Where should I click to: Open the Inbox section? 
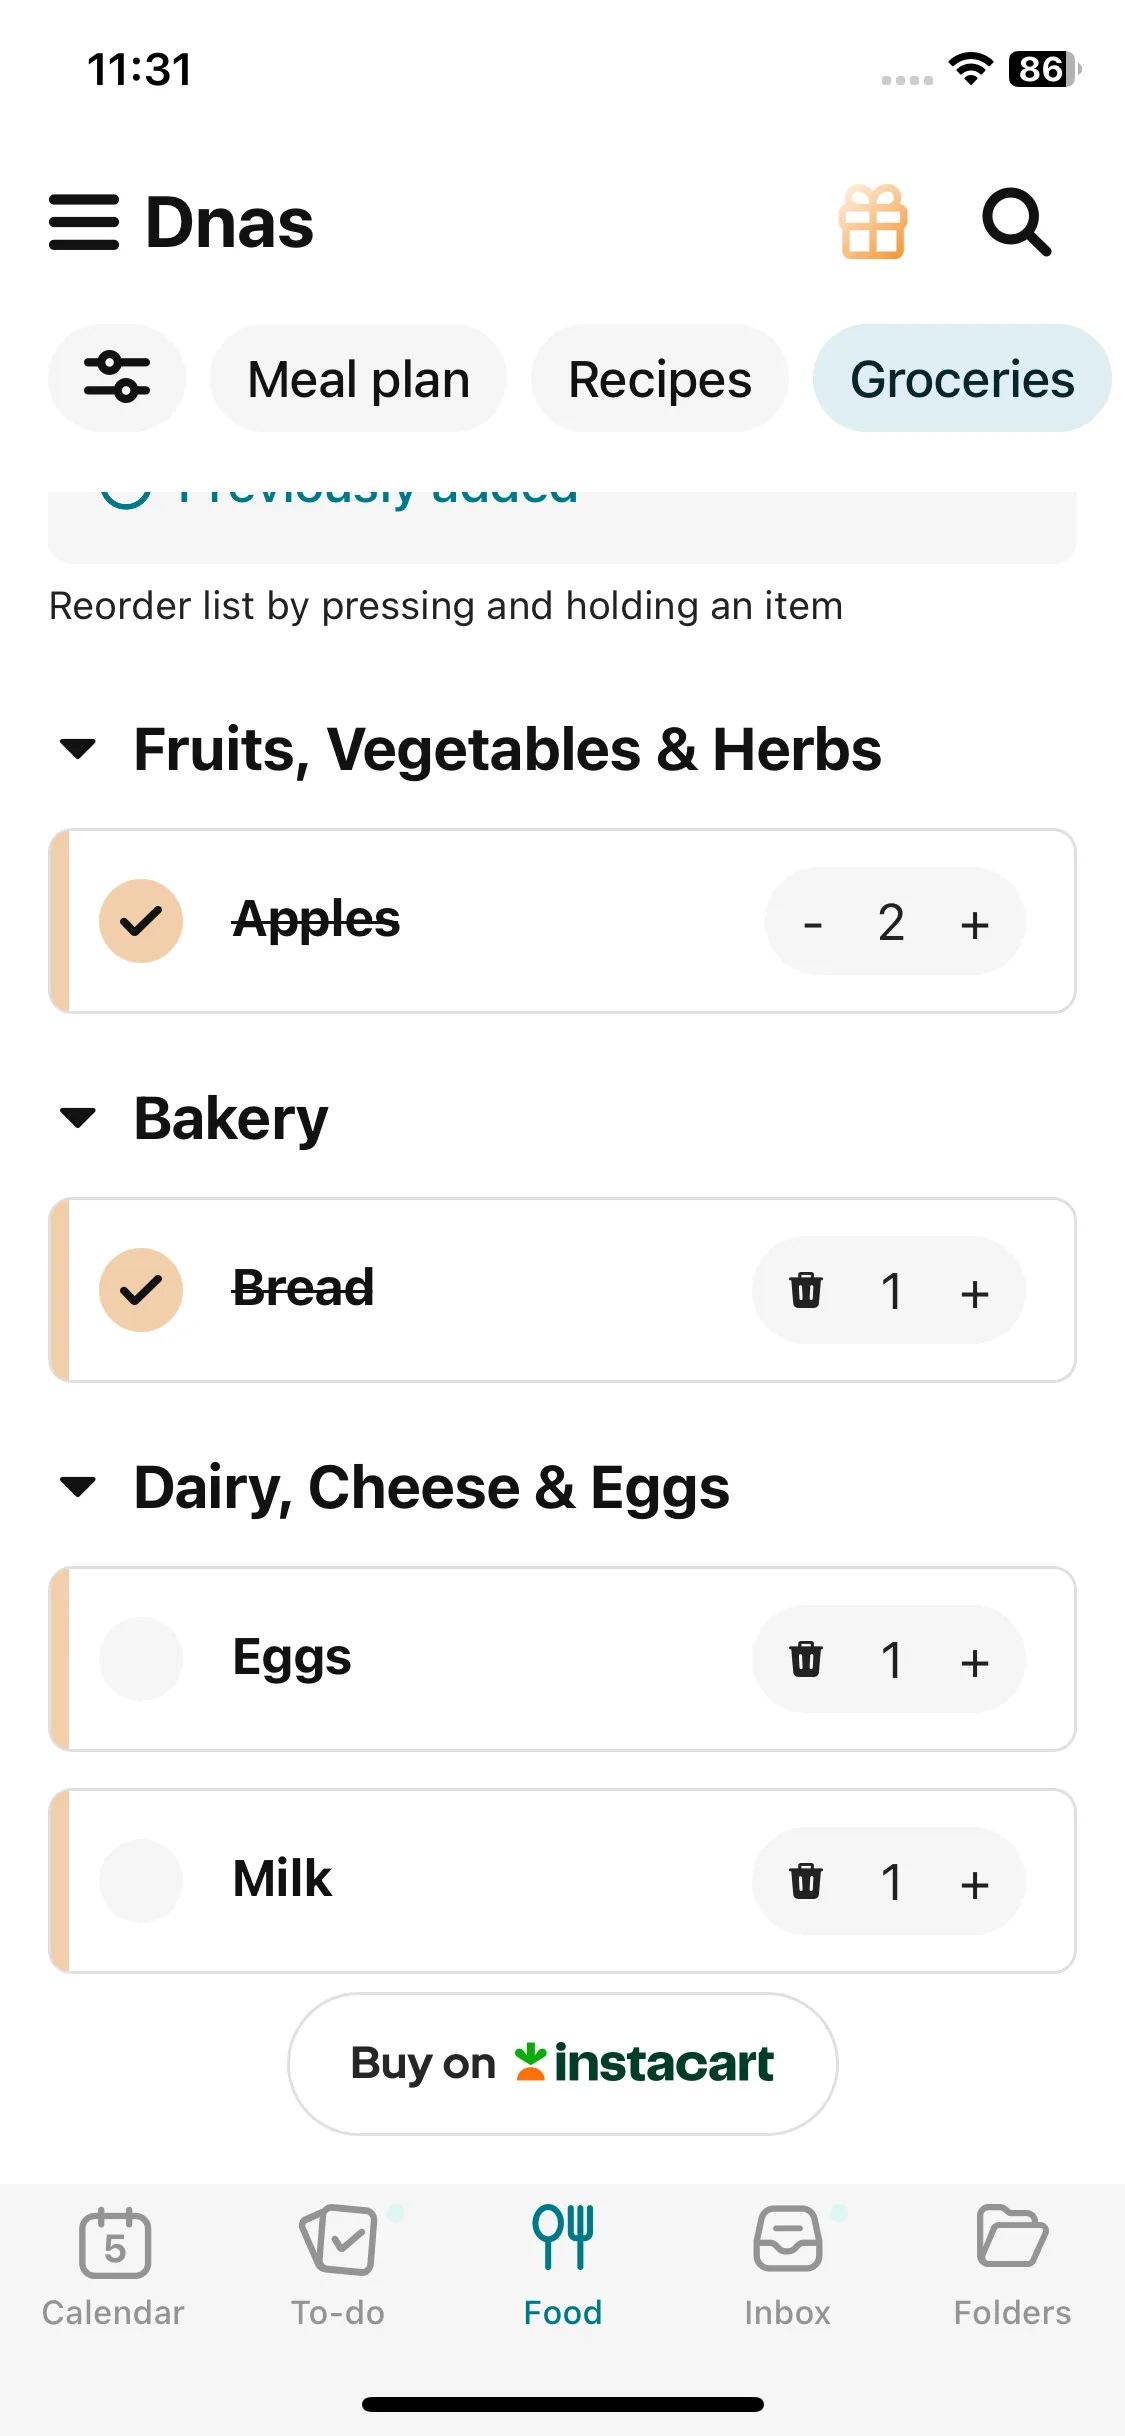[x=788, y=2266]
